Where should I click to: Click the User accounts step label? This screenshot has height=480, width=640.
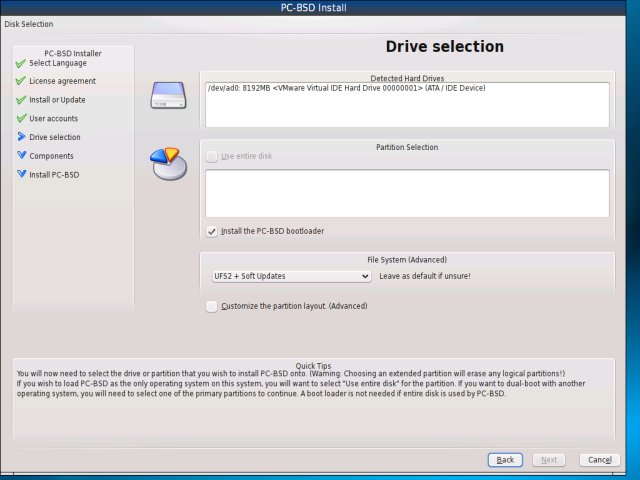pos(53,118)
